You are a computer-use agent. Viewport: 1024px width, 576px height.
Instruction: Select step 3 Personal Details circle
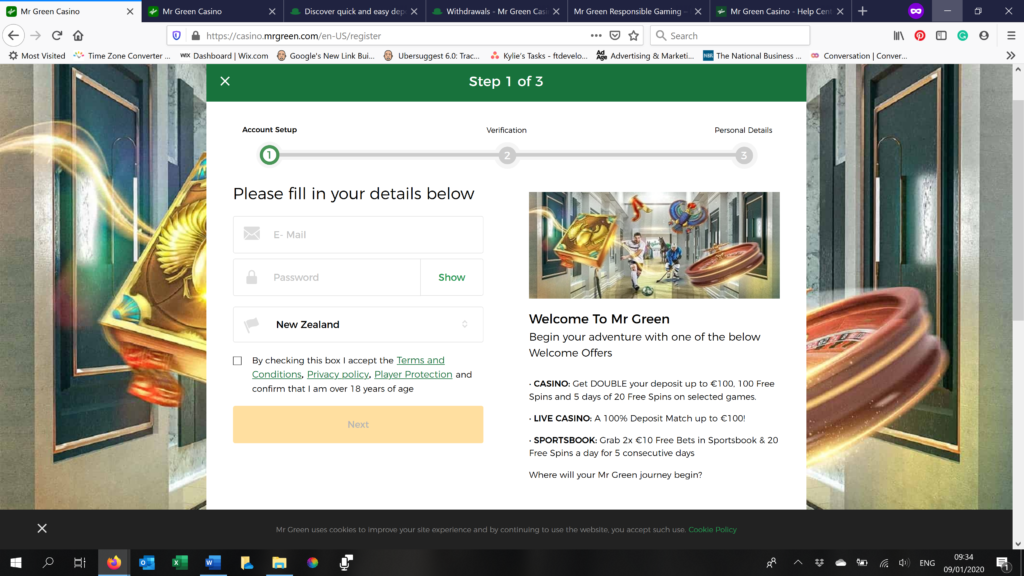click(743, 155)
